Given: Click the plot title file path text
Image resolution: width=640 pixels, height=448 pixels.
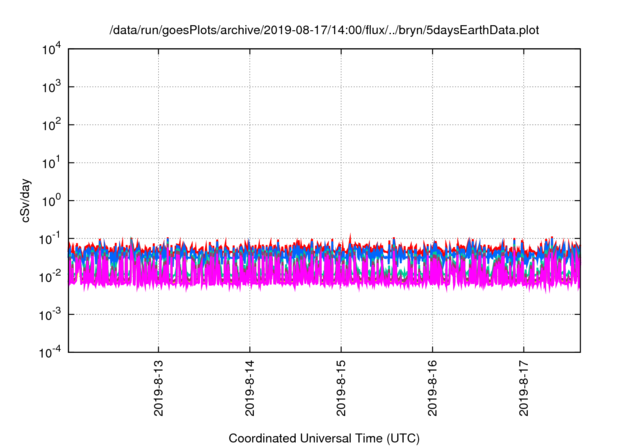Looking at the screenshot, I should click(x=324, y=30).
